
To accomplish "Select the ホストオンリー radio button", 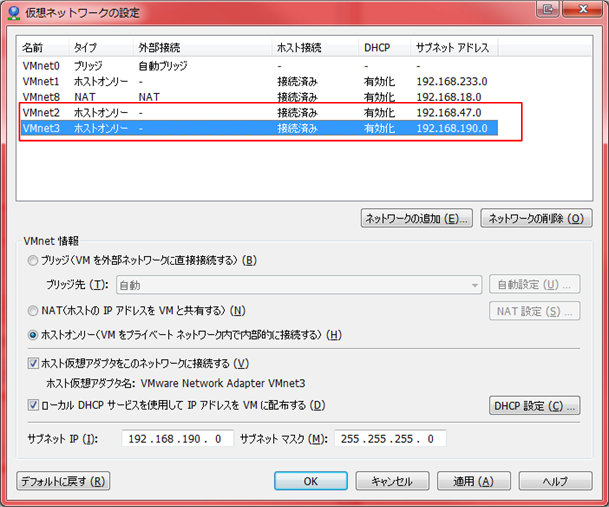I will pyautogui.click(x=35, y=334).
